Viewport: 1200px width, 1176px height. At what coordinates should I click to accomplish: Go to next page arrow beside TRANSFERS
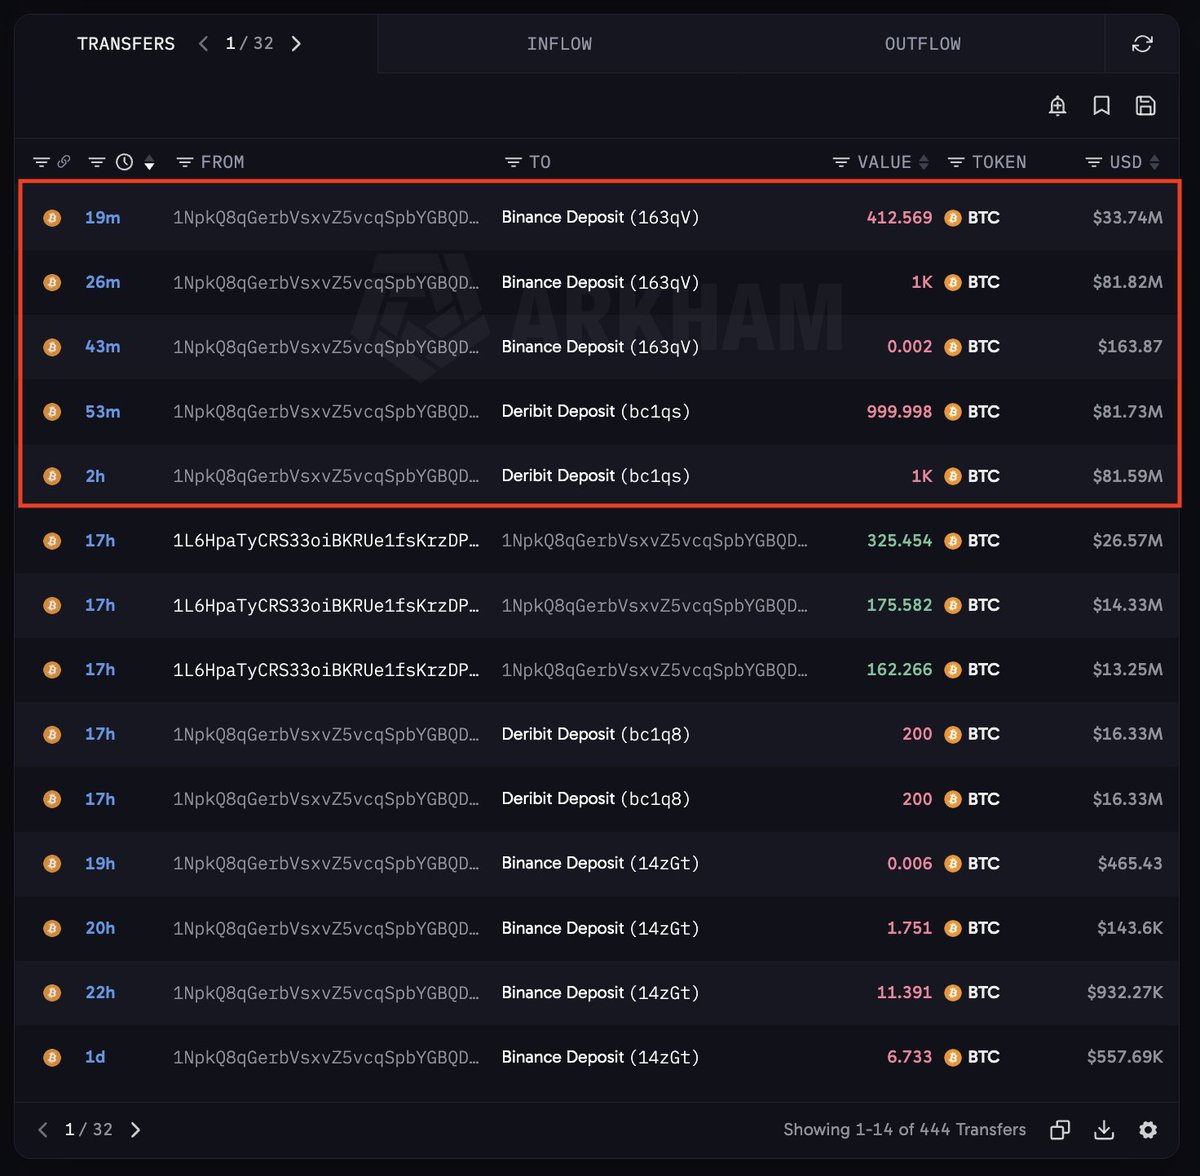pyautogui.click(x=296, y=44)
